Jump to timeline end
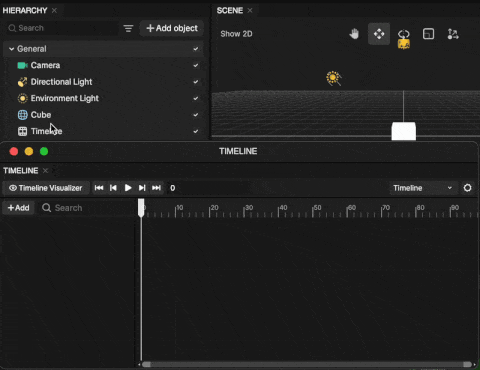The width and height of the screenshot is (480, 370). coord(156,188)
